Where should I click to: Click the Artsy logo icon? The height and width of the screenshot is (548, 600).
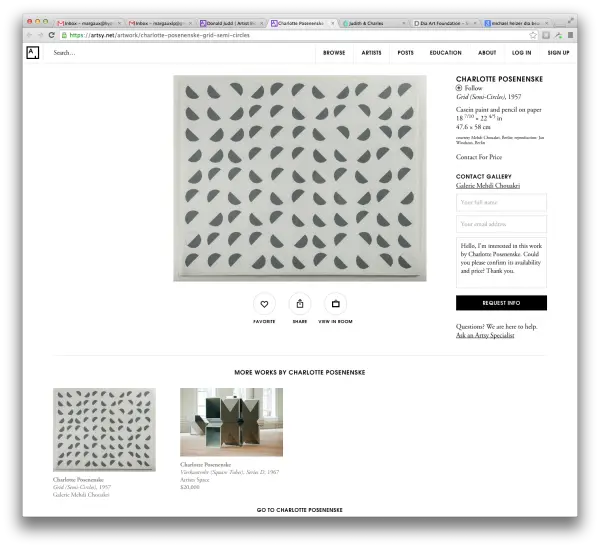tap(33, 52)
